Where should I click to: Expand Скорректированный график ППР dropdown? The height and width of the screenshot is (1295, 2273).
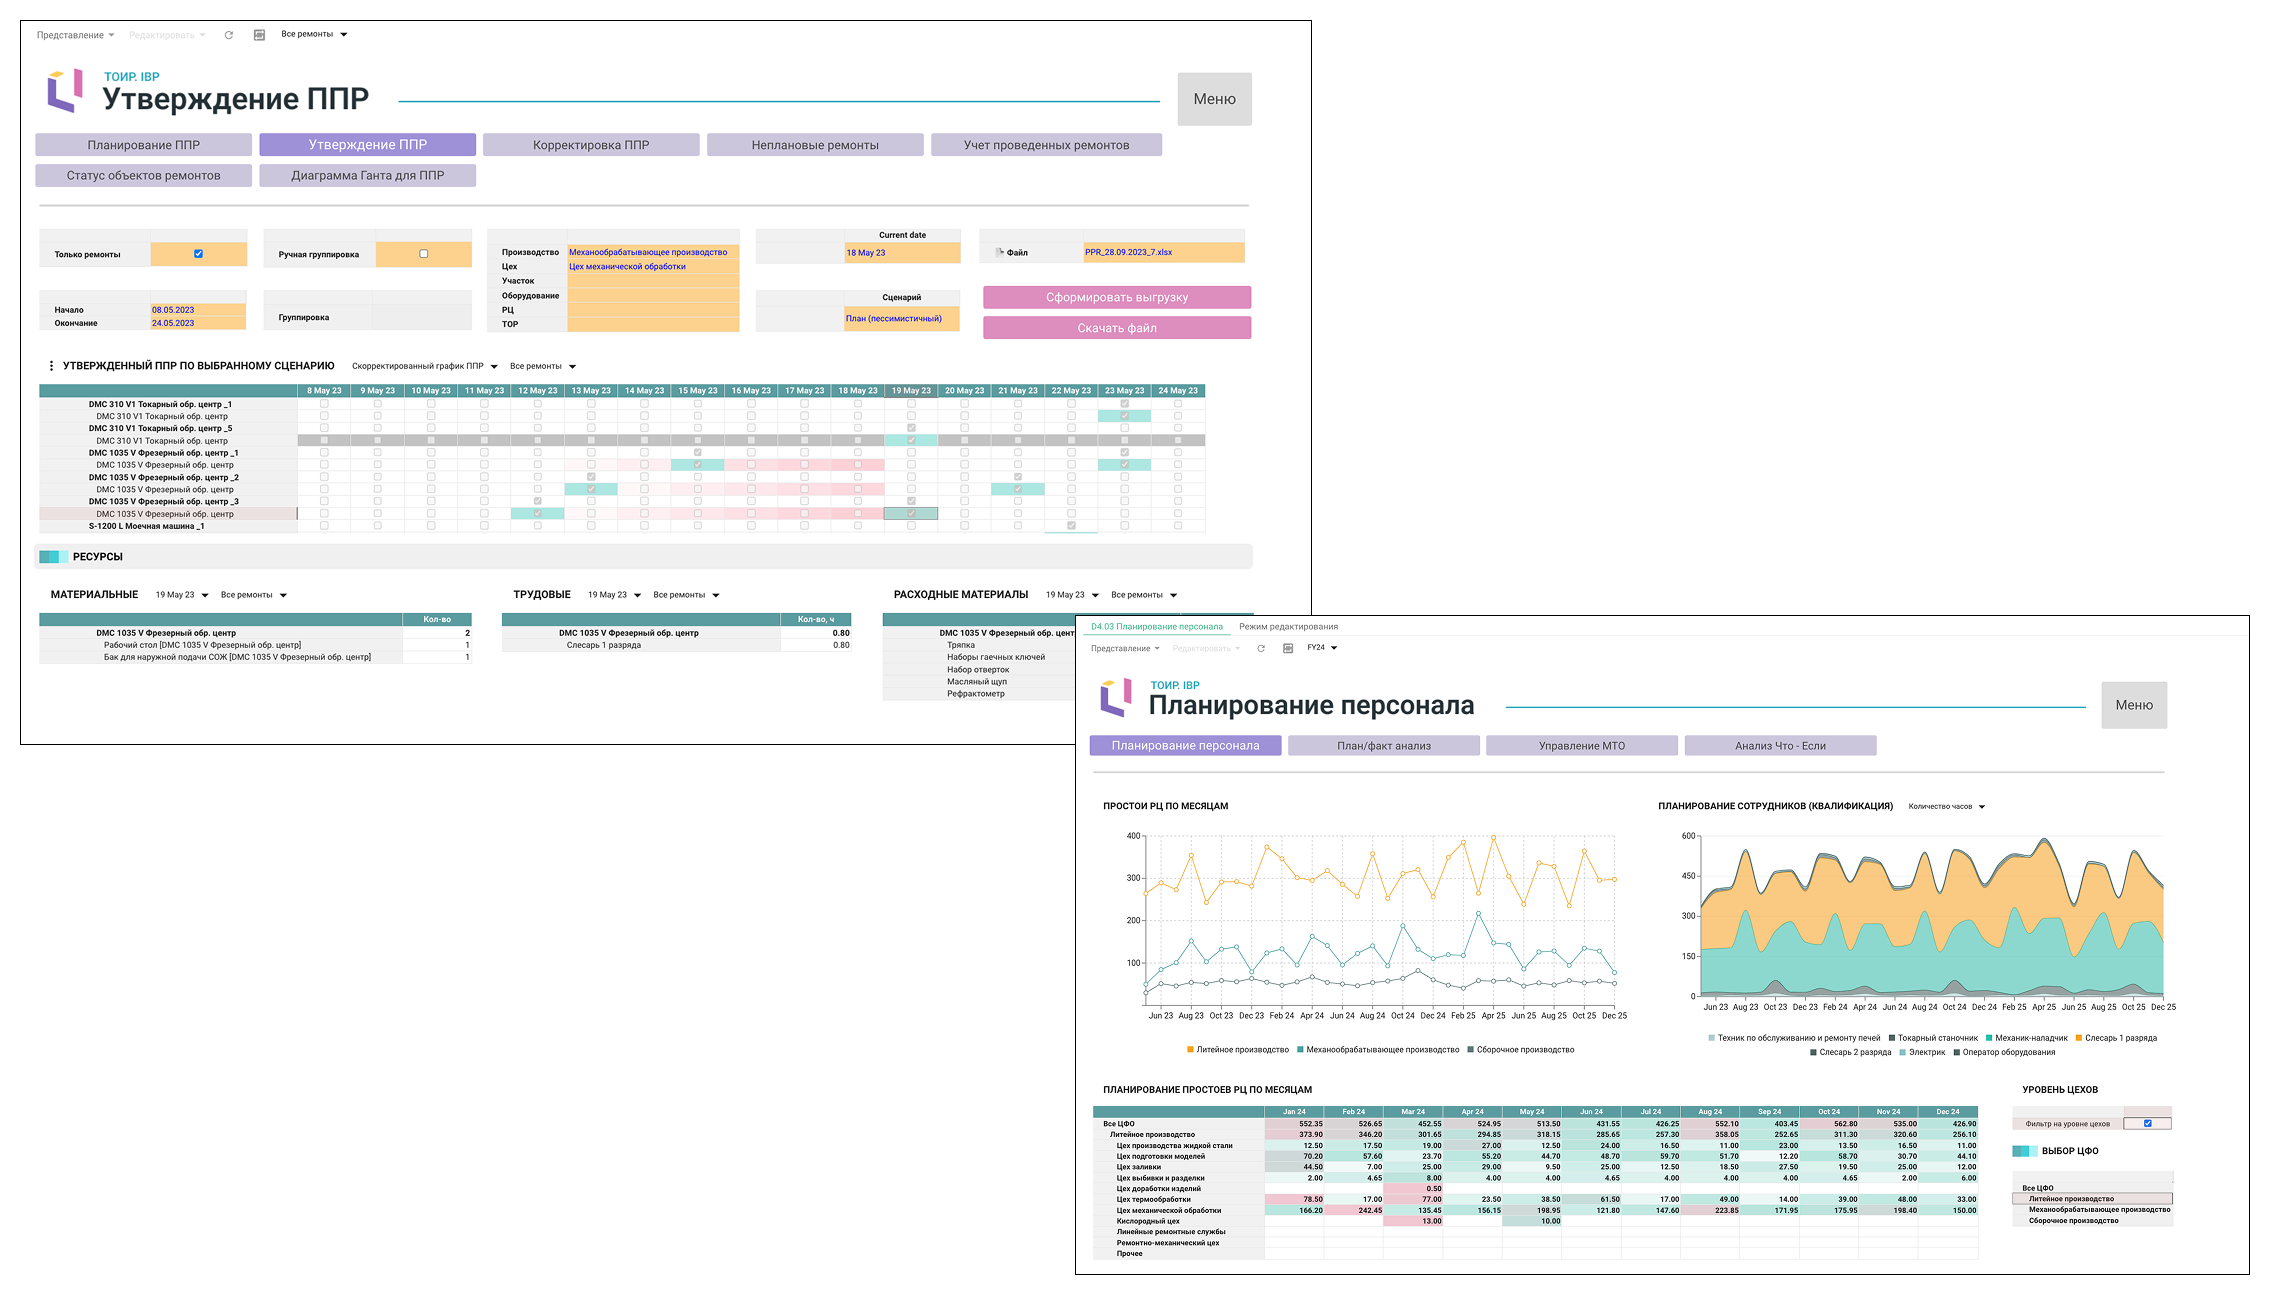point(424,366)
